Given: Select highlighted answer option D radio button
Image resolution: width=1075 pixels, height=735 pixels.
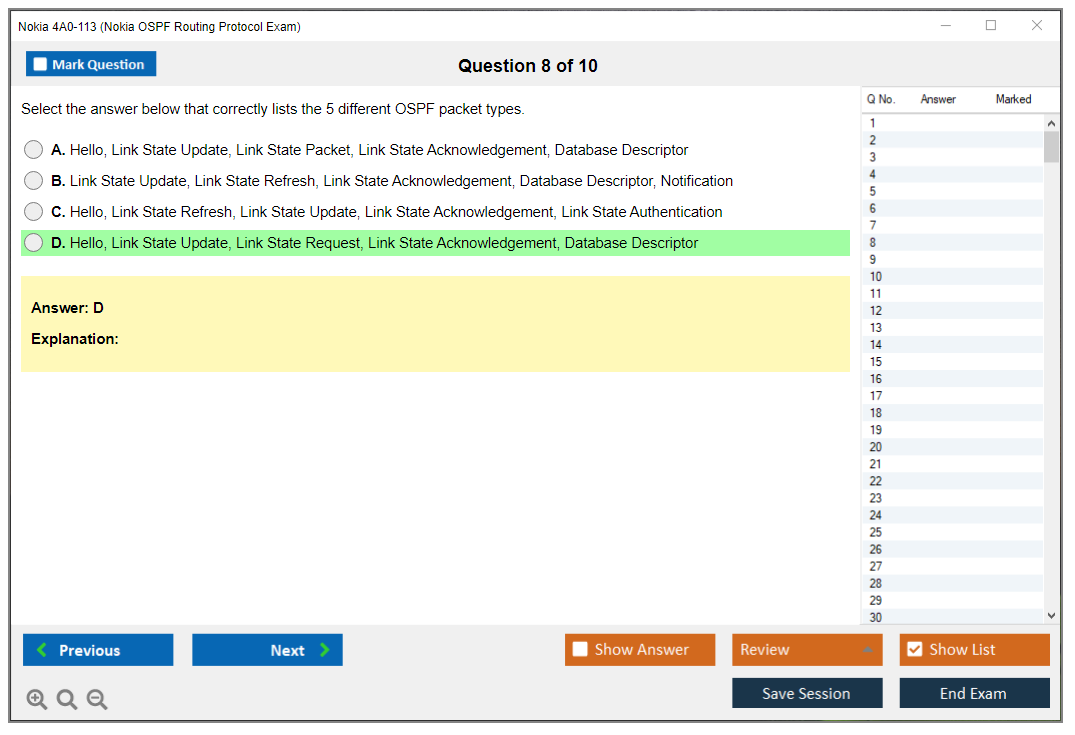Looking at the screenshot, I should point(34,243).
